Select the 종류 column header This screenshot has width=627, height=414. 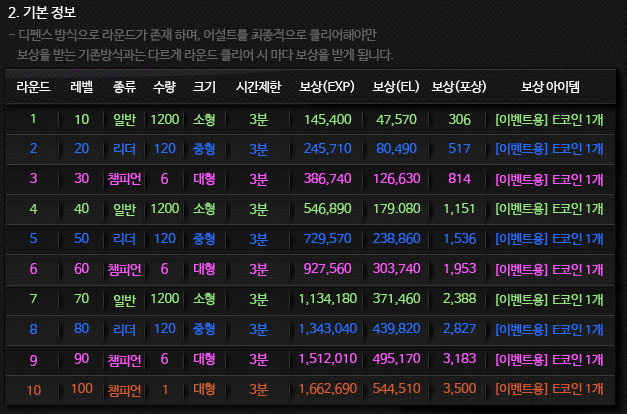pyautogui.click(x=125, y=87)
